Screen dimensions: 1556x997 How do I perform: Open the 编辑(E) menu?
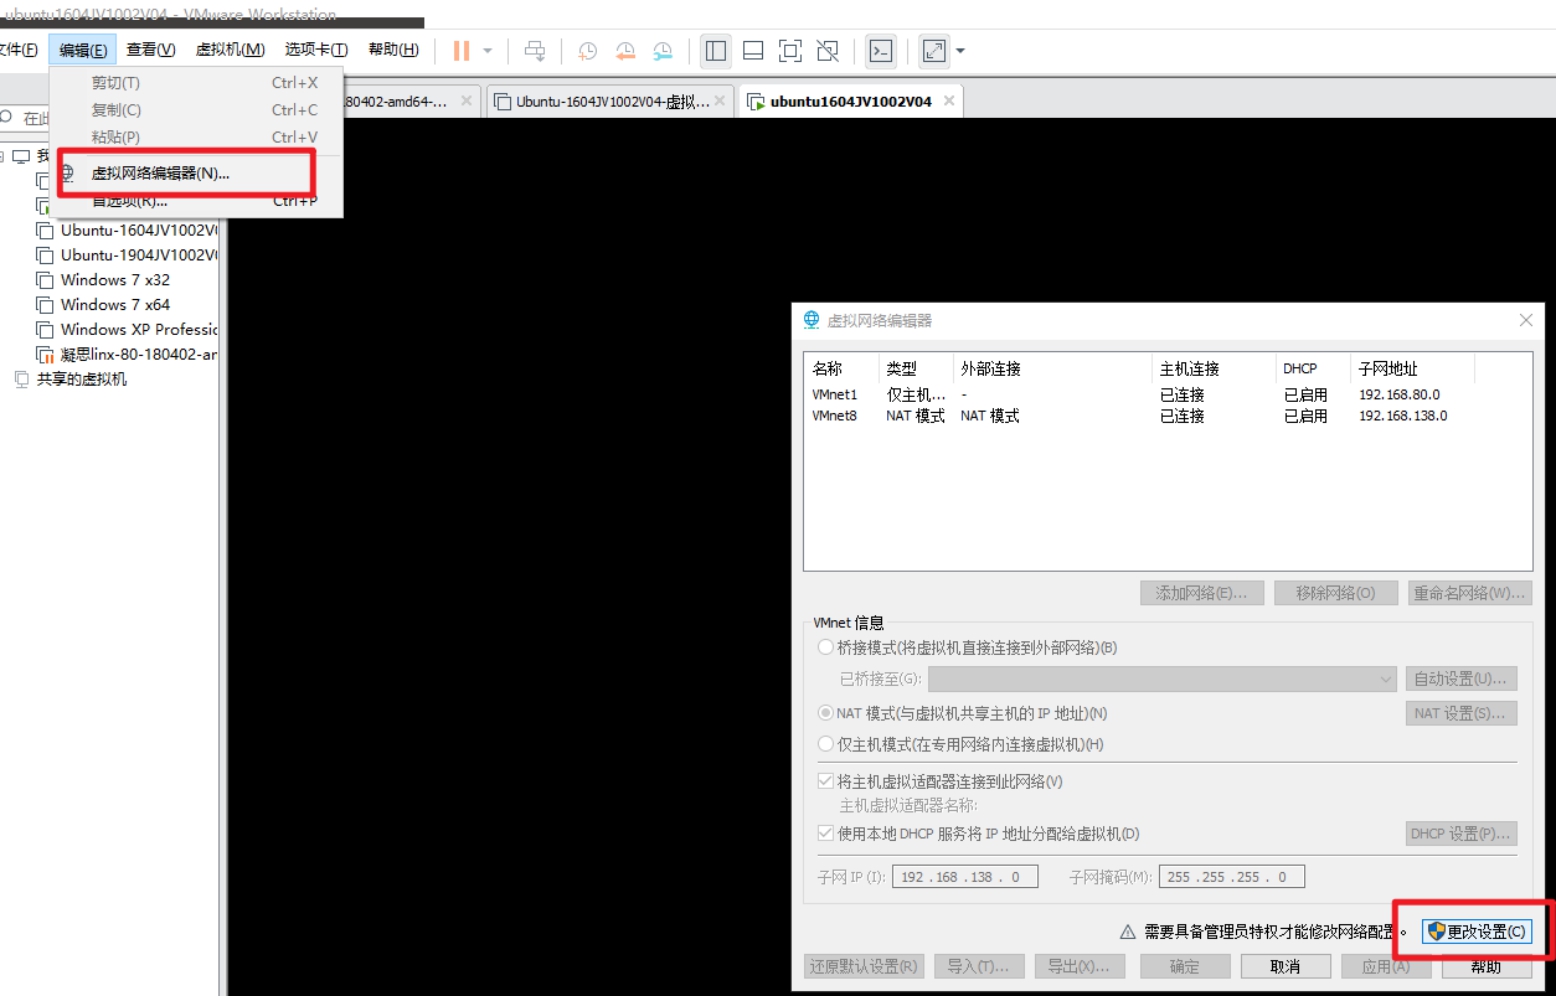(x=83, y=50)
